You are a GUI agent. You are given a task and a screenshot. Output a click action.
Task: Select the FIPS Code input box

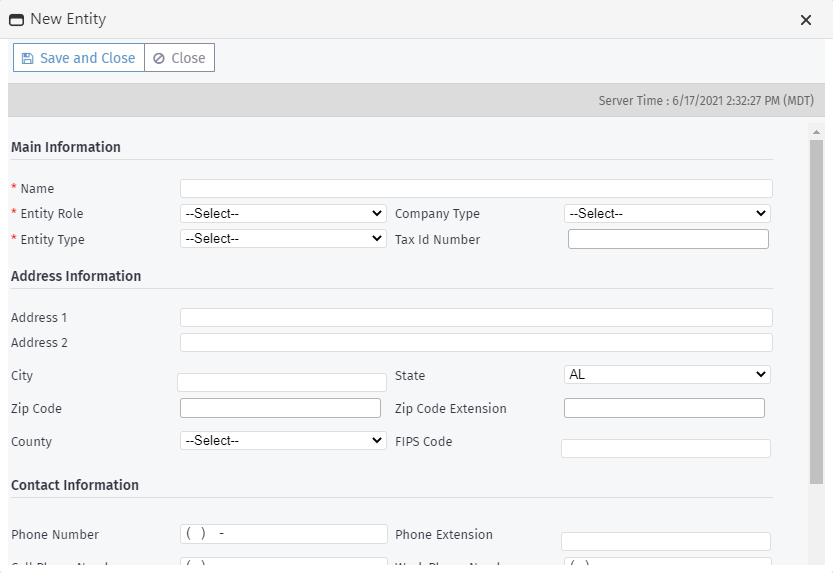point(666,448)
